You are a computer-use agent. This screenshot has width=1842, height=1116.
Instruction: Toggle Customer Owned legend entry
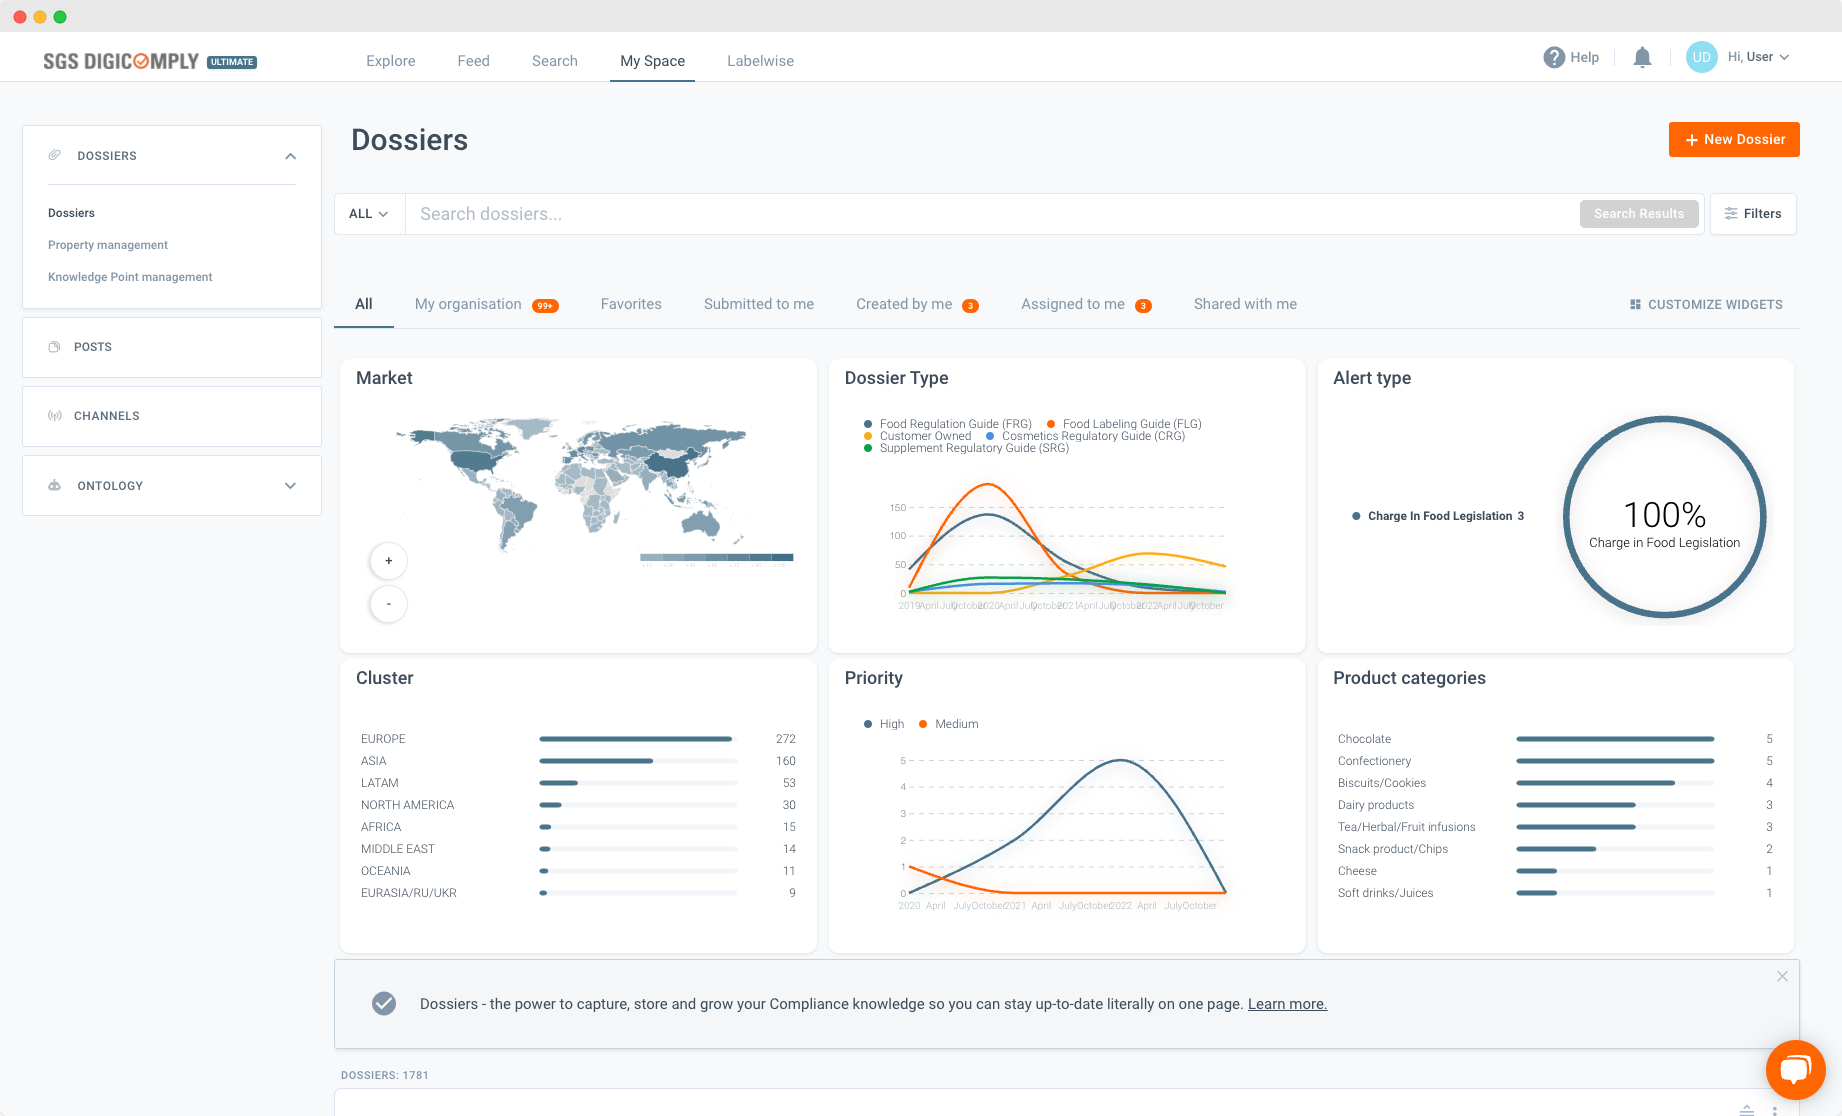[x=918, y=436]
